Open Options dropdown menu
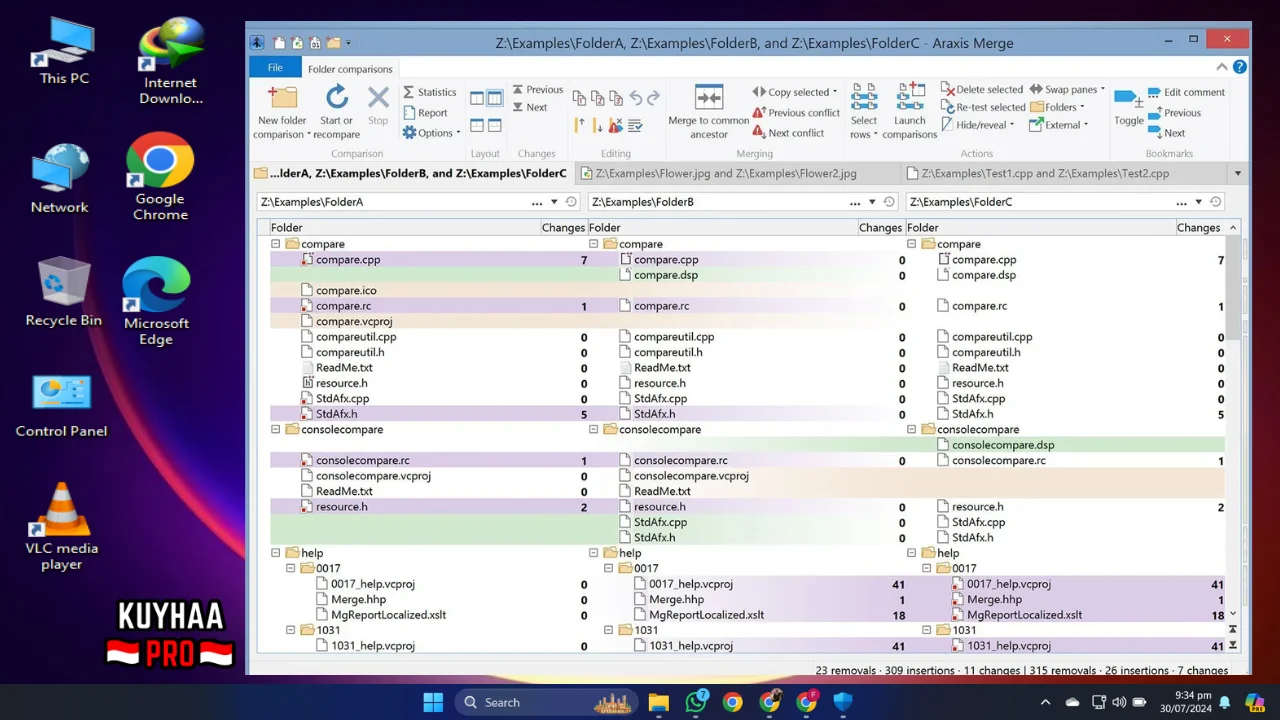The height and width of the screenshot is (720, 1280). [x=432, y=133]
